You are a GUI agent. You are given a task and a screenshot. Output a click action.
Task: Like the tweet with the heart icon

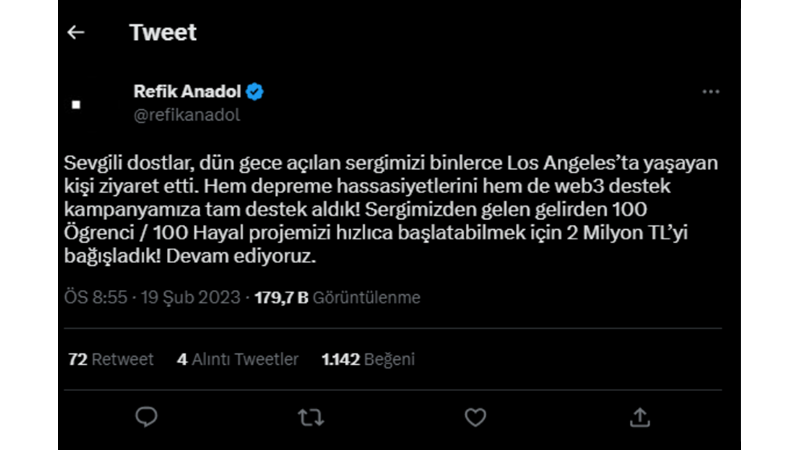pos(476,415)
